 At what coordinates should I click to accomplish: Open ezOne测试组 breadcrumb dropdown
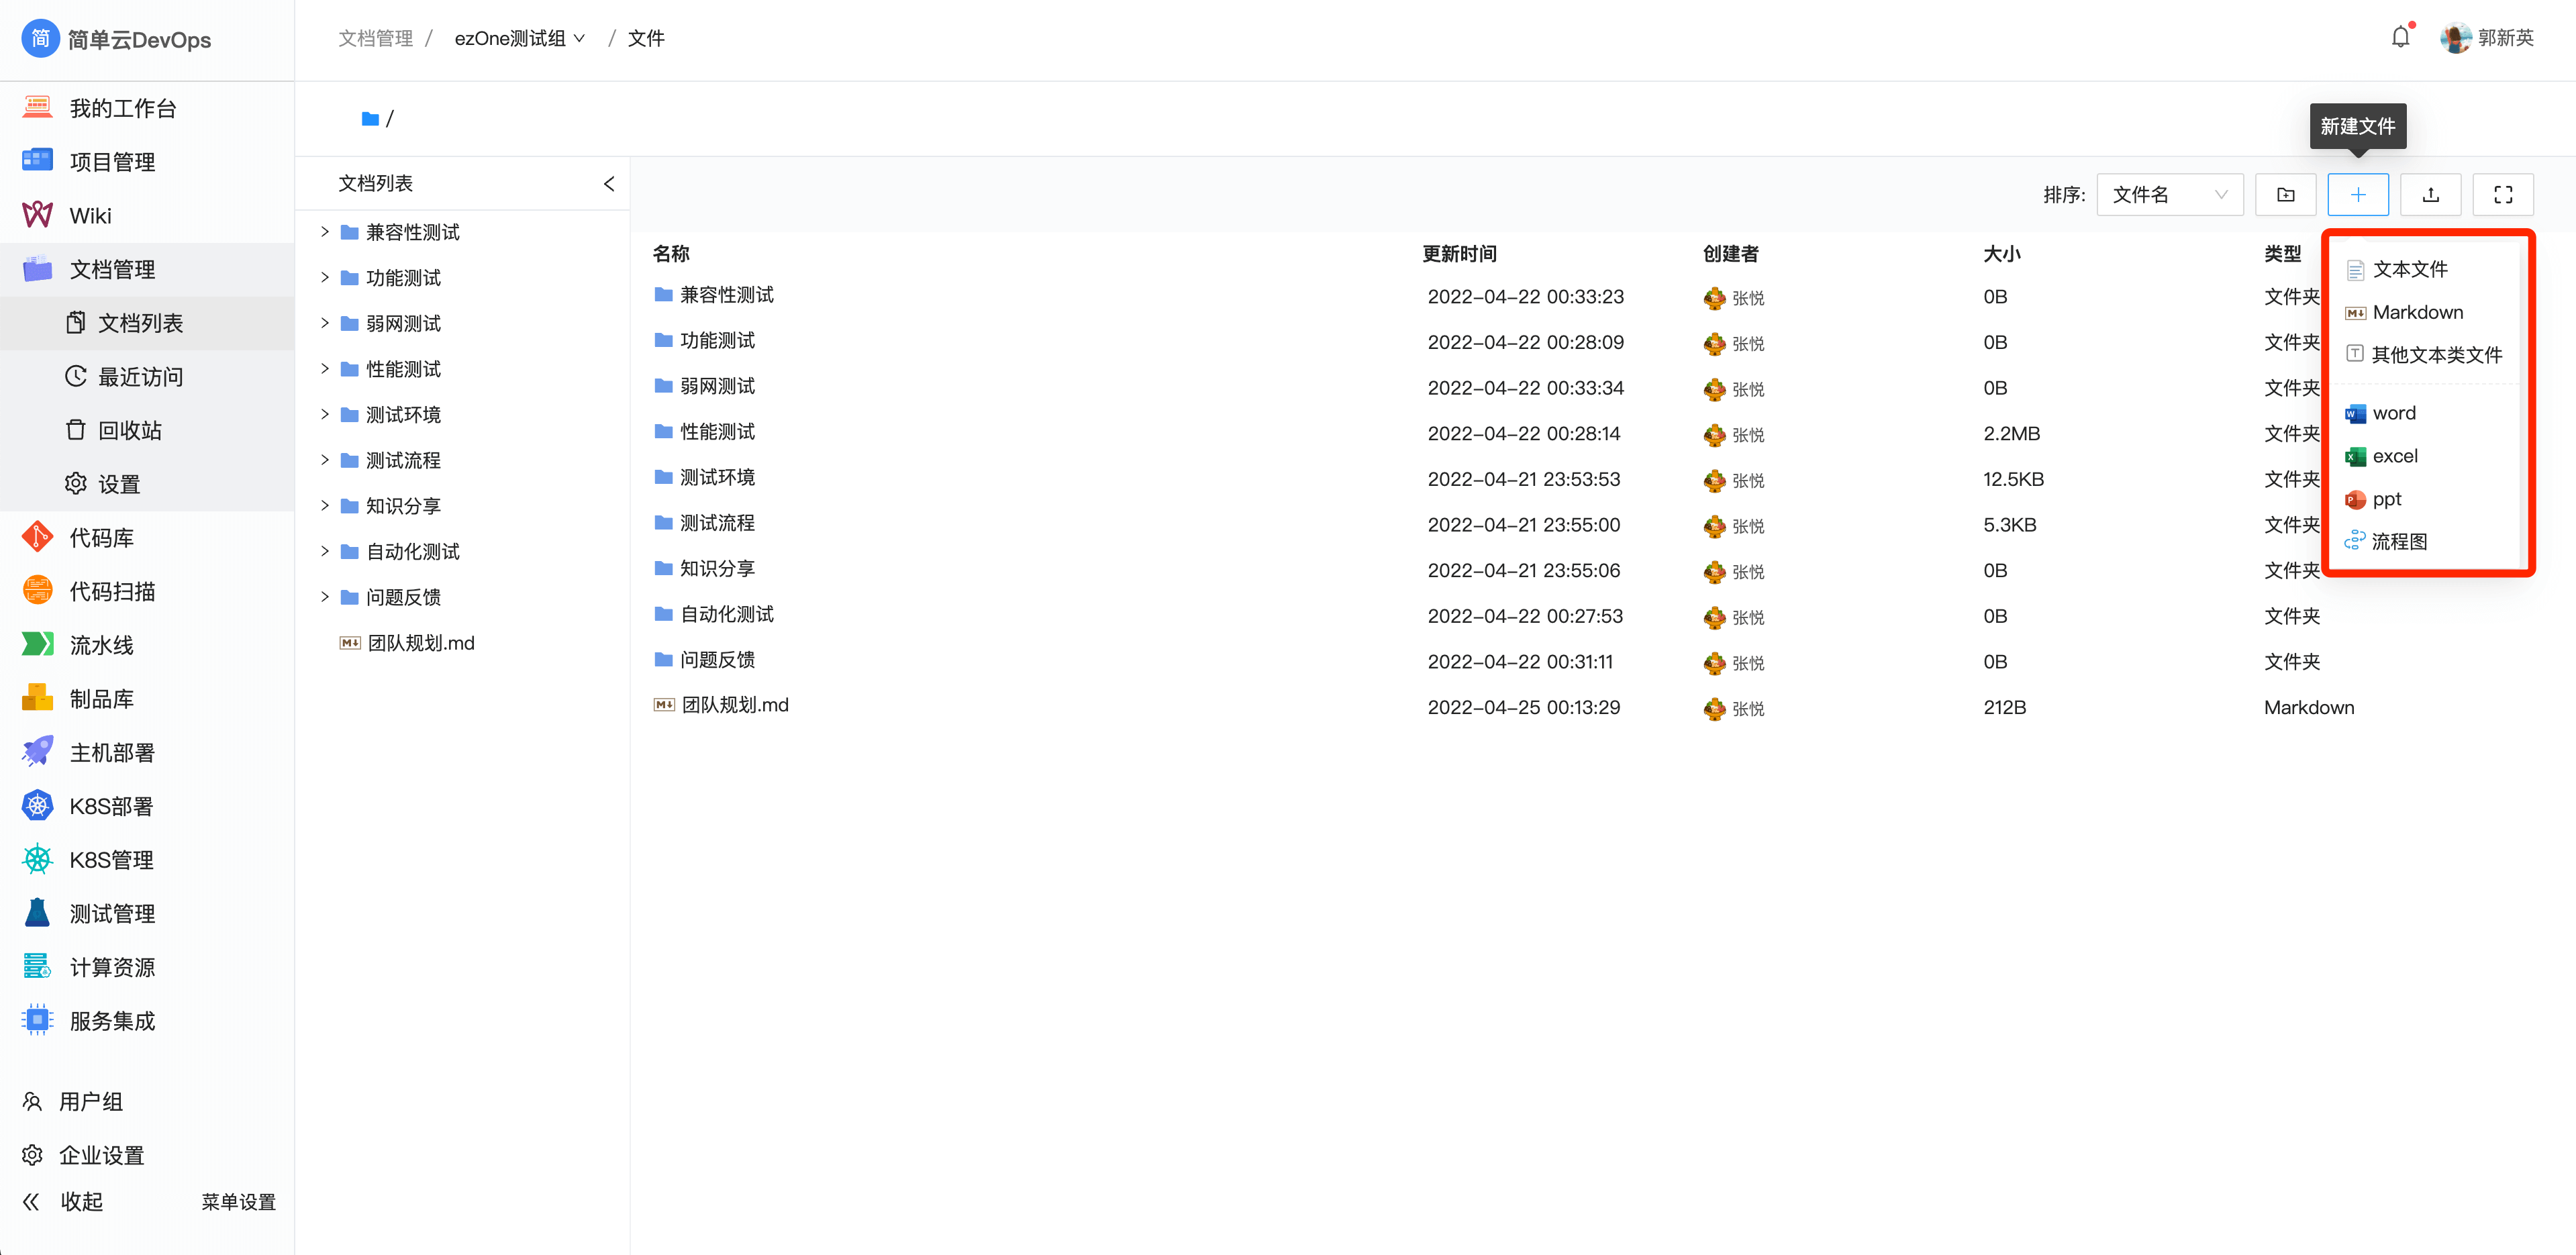coord(519,39)
